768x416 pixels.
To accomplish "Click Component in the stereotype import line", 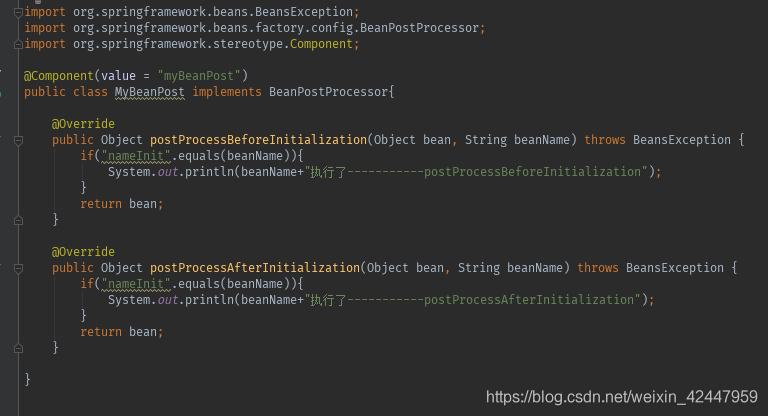I will 321,44.
